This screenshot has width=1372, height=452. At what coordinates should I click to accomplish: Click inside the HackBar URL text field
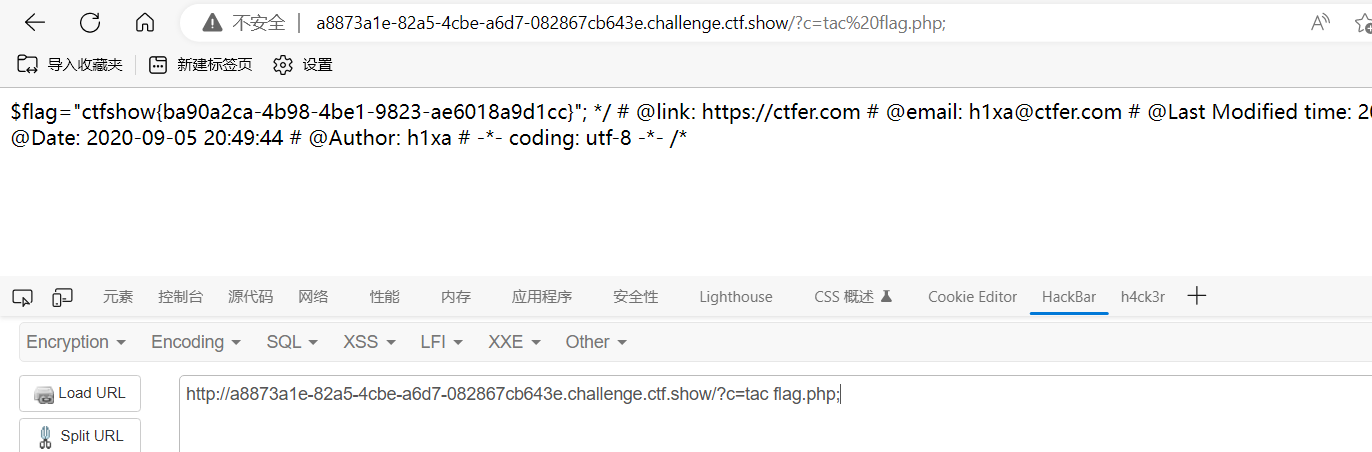[775, 413]
